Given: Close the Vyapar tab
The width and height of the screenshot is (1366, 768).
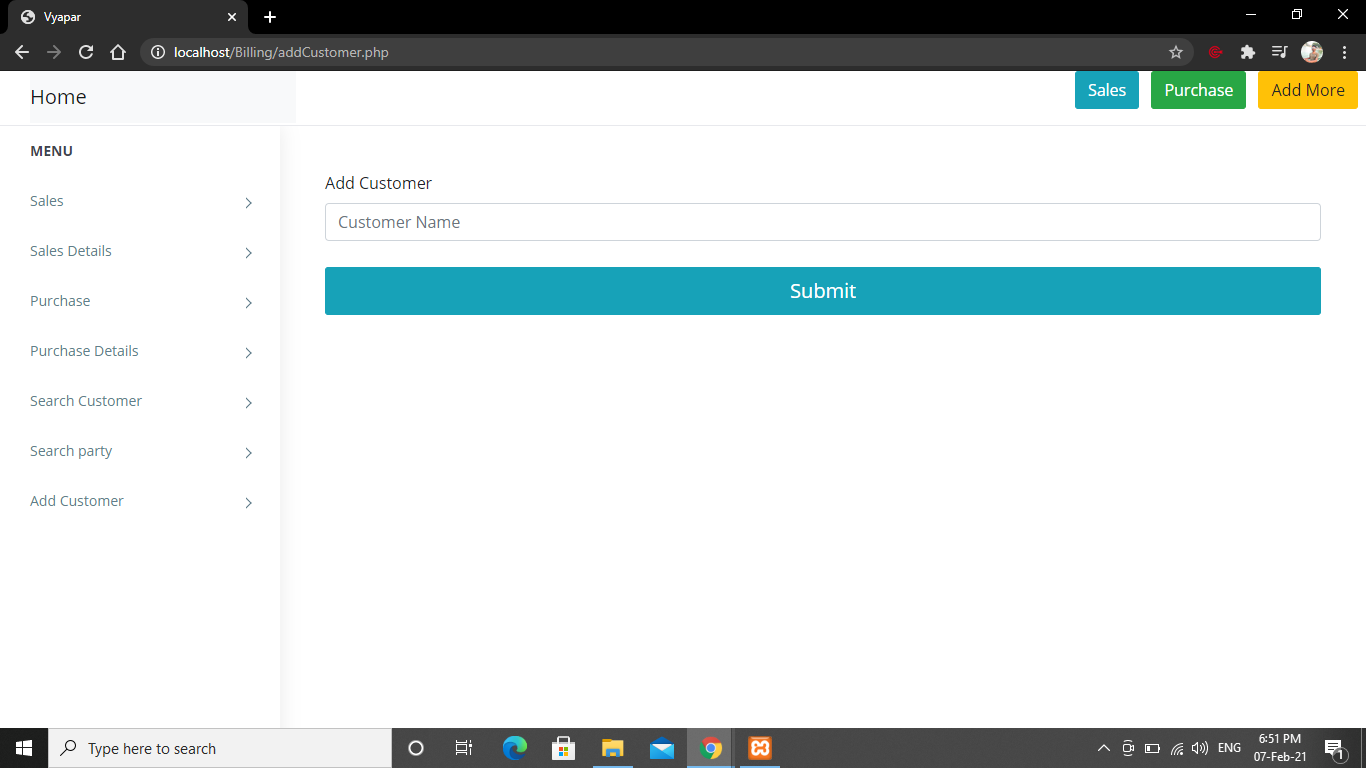Looking at the screenshot, I should coord(232,17).
